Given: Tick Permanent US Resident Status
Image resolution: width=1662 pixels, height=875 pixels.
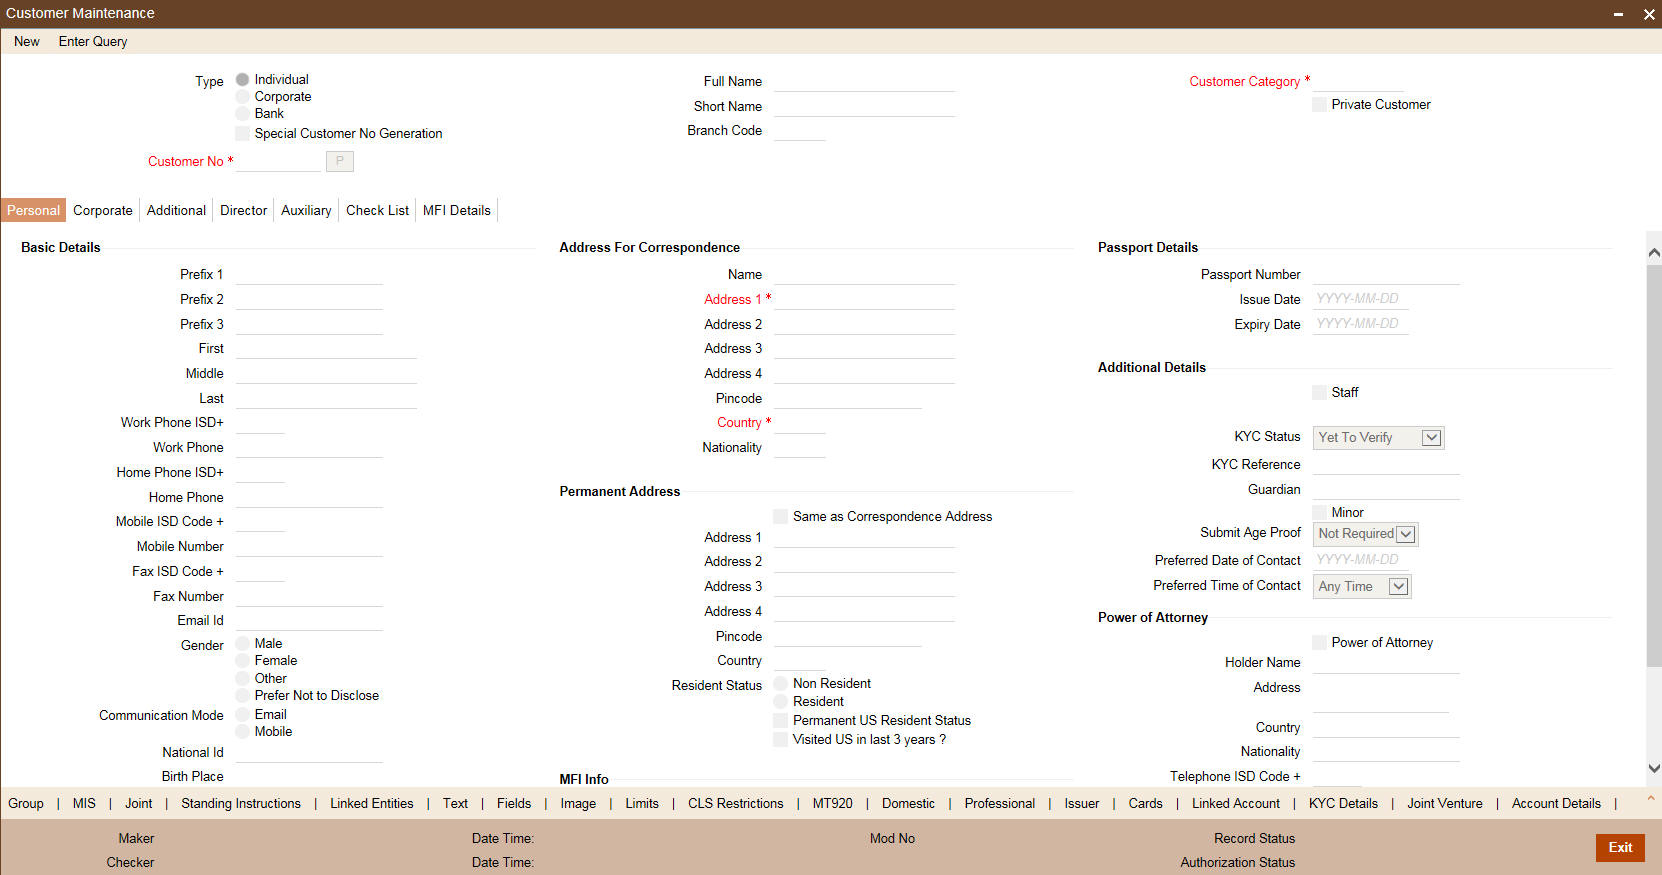Looking at the screenshot, I should (780, 720).
